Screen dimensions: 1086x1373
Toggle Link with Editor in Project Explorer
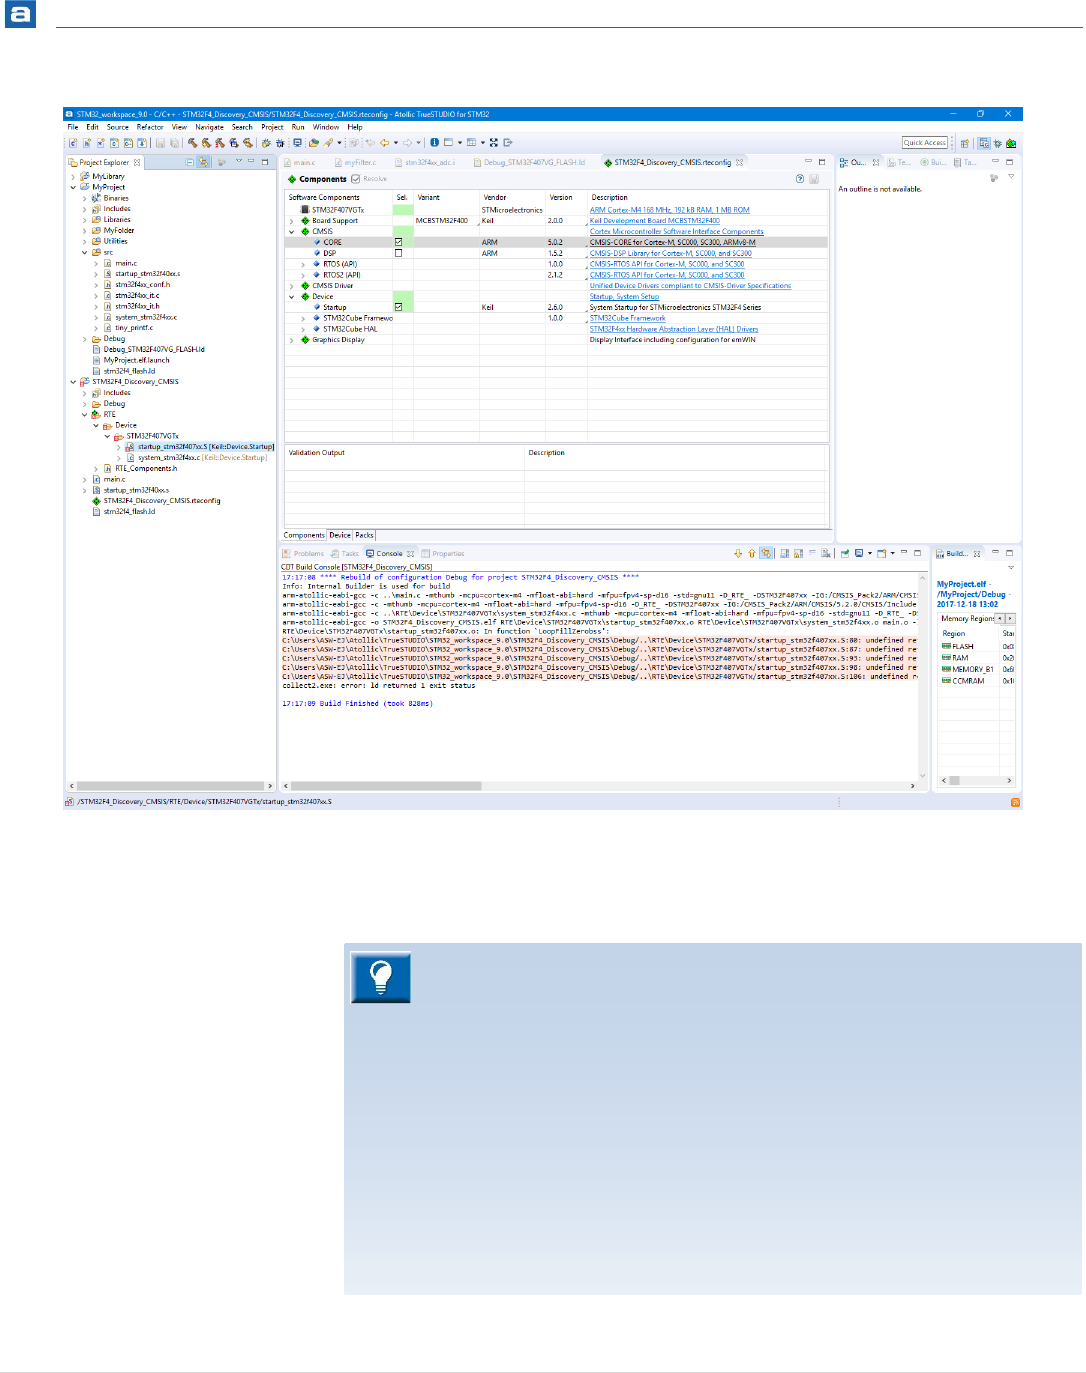pyautogui.click(x=203, y=162)
